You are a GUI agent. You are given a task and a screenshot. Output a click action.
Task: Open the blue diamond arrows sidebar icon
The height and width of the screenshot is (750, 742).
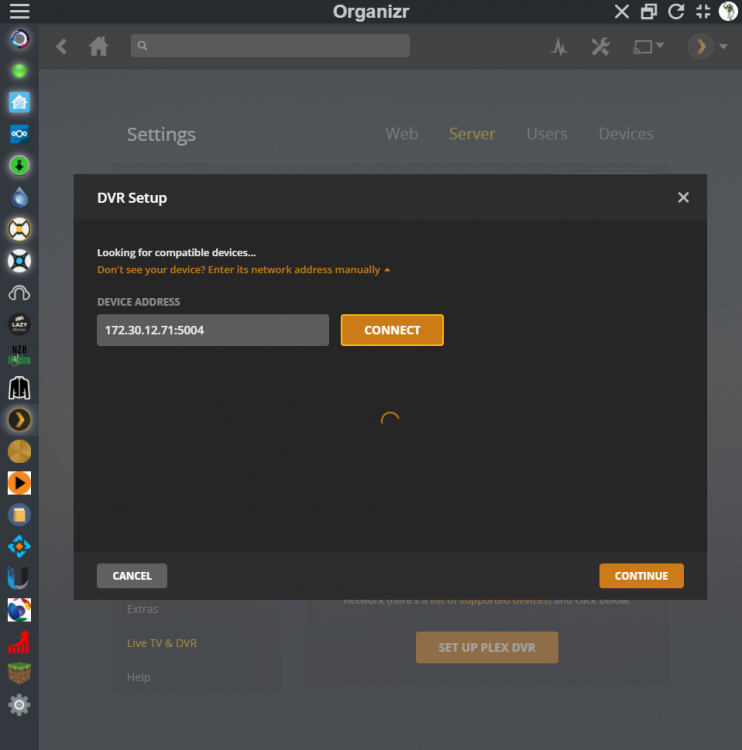click(20, 547)
